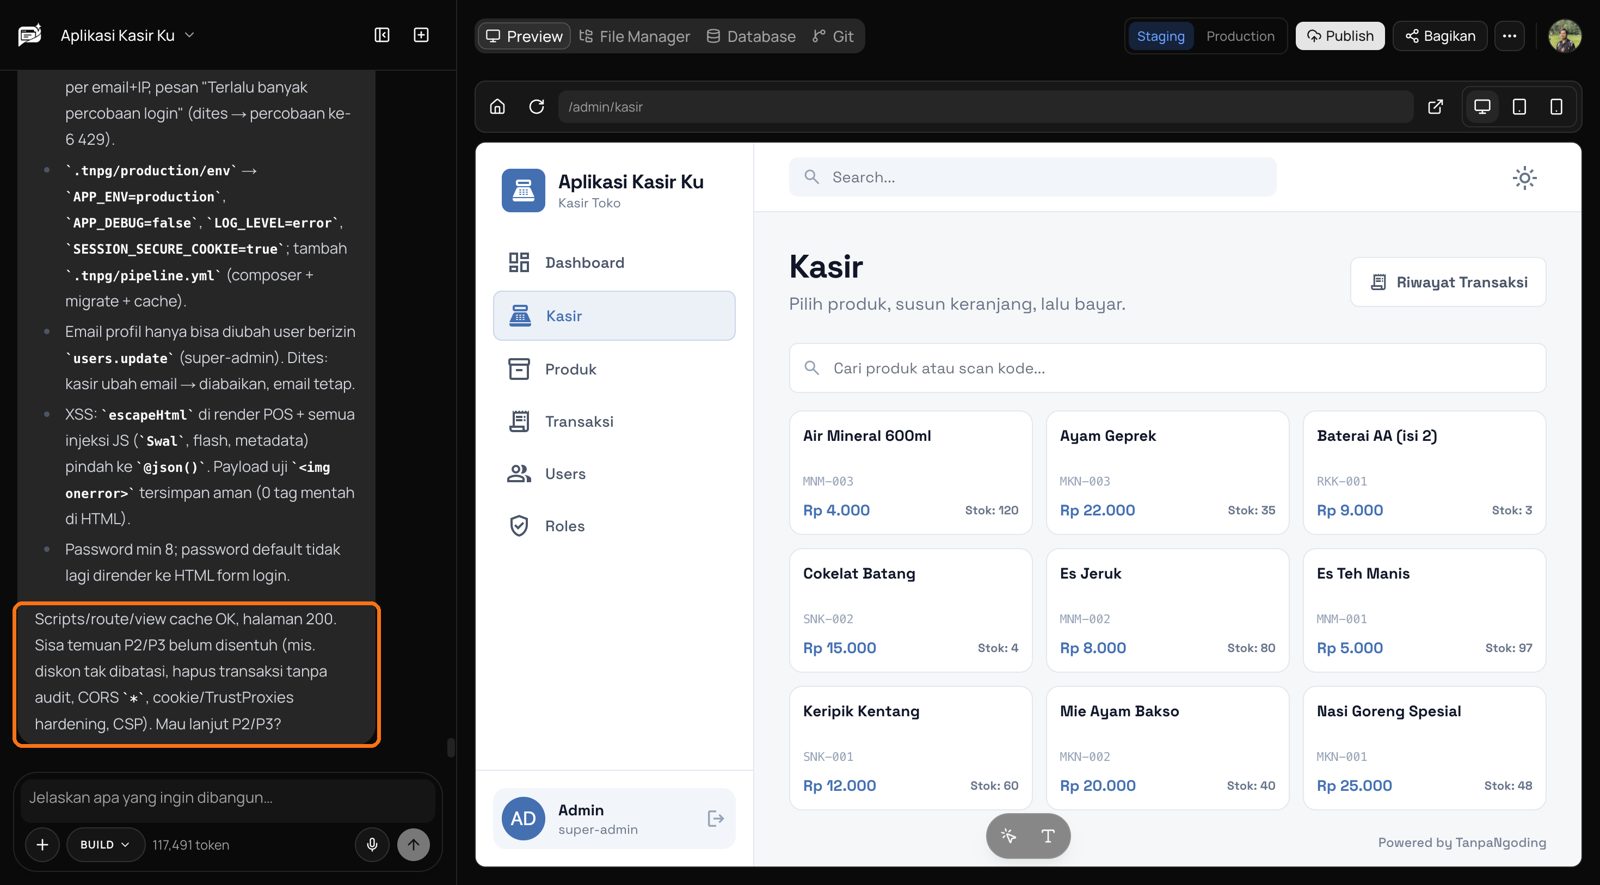Toggle light/dark theme sun icon
The image size is (1600, 885).
click(x=1524, y=178)
